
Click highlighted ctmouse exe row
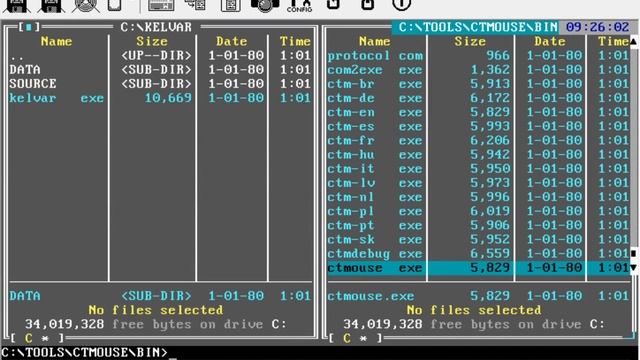tap(478, 268)
